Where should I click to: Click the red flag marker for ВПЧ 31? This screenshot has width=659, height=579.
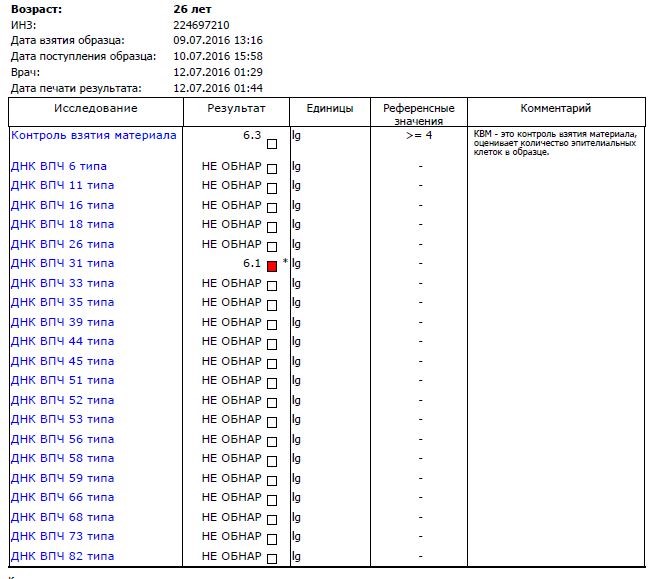272,266
